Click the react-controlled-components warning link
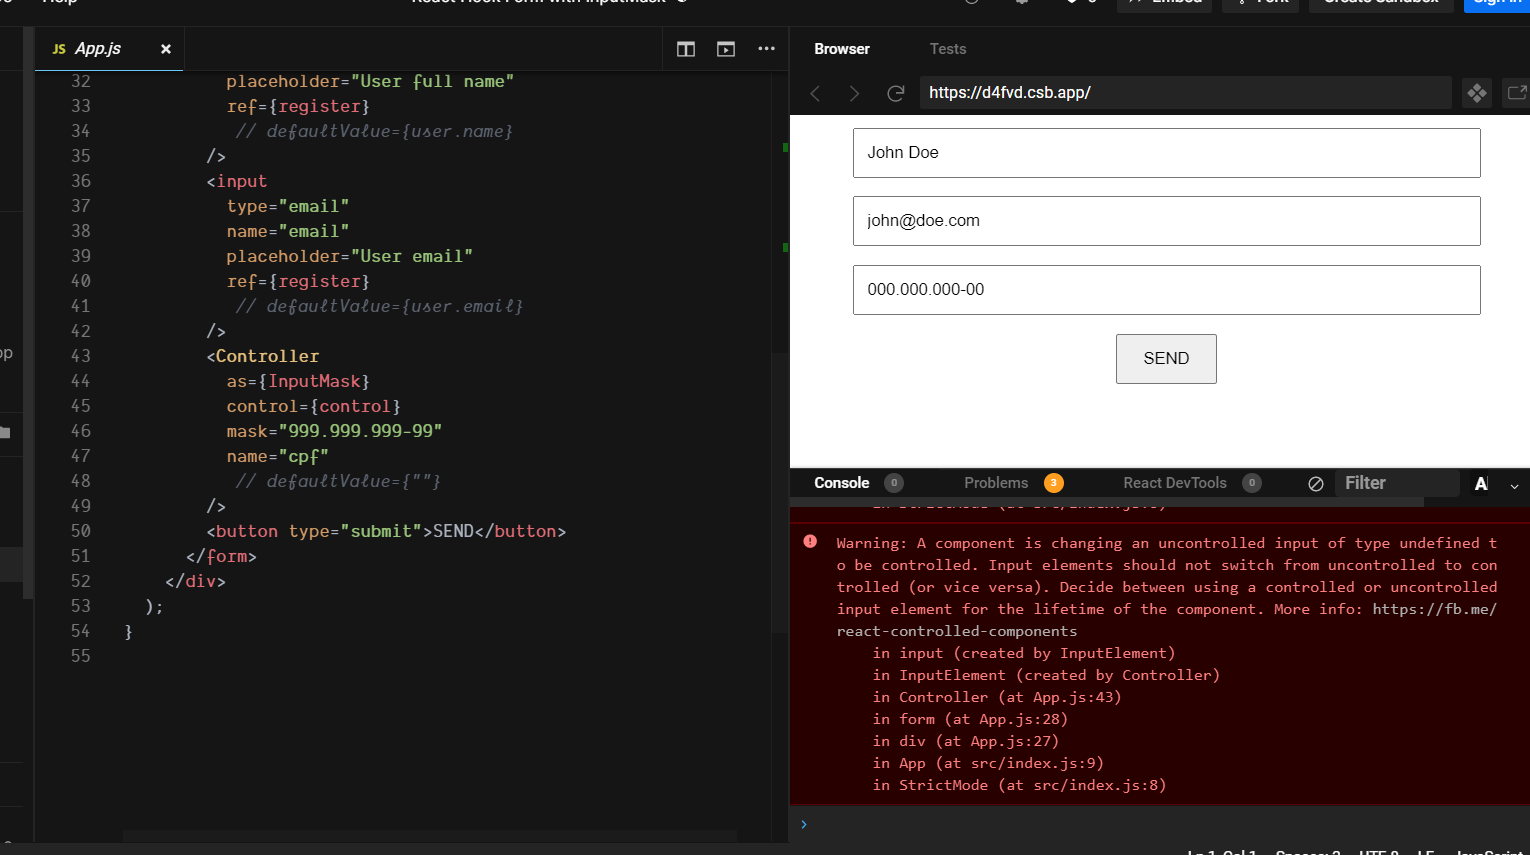 click(957, 630)
